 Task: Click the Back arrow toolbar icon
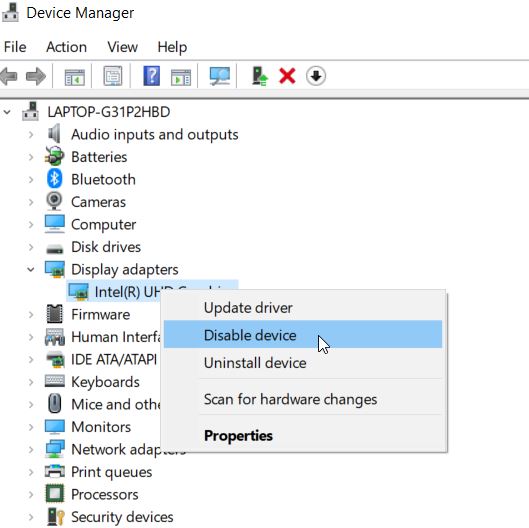click(9, 76)
